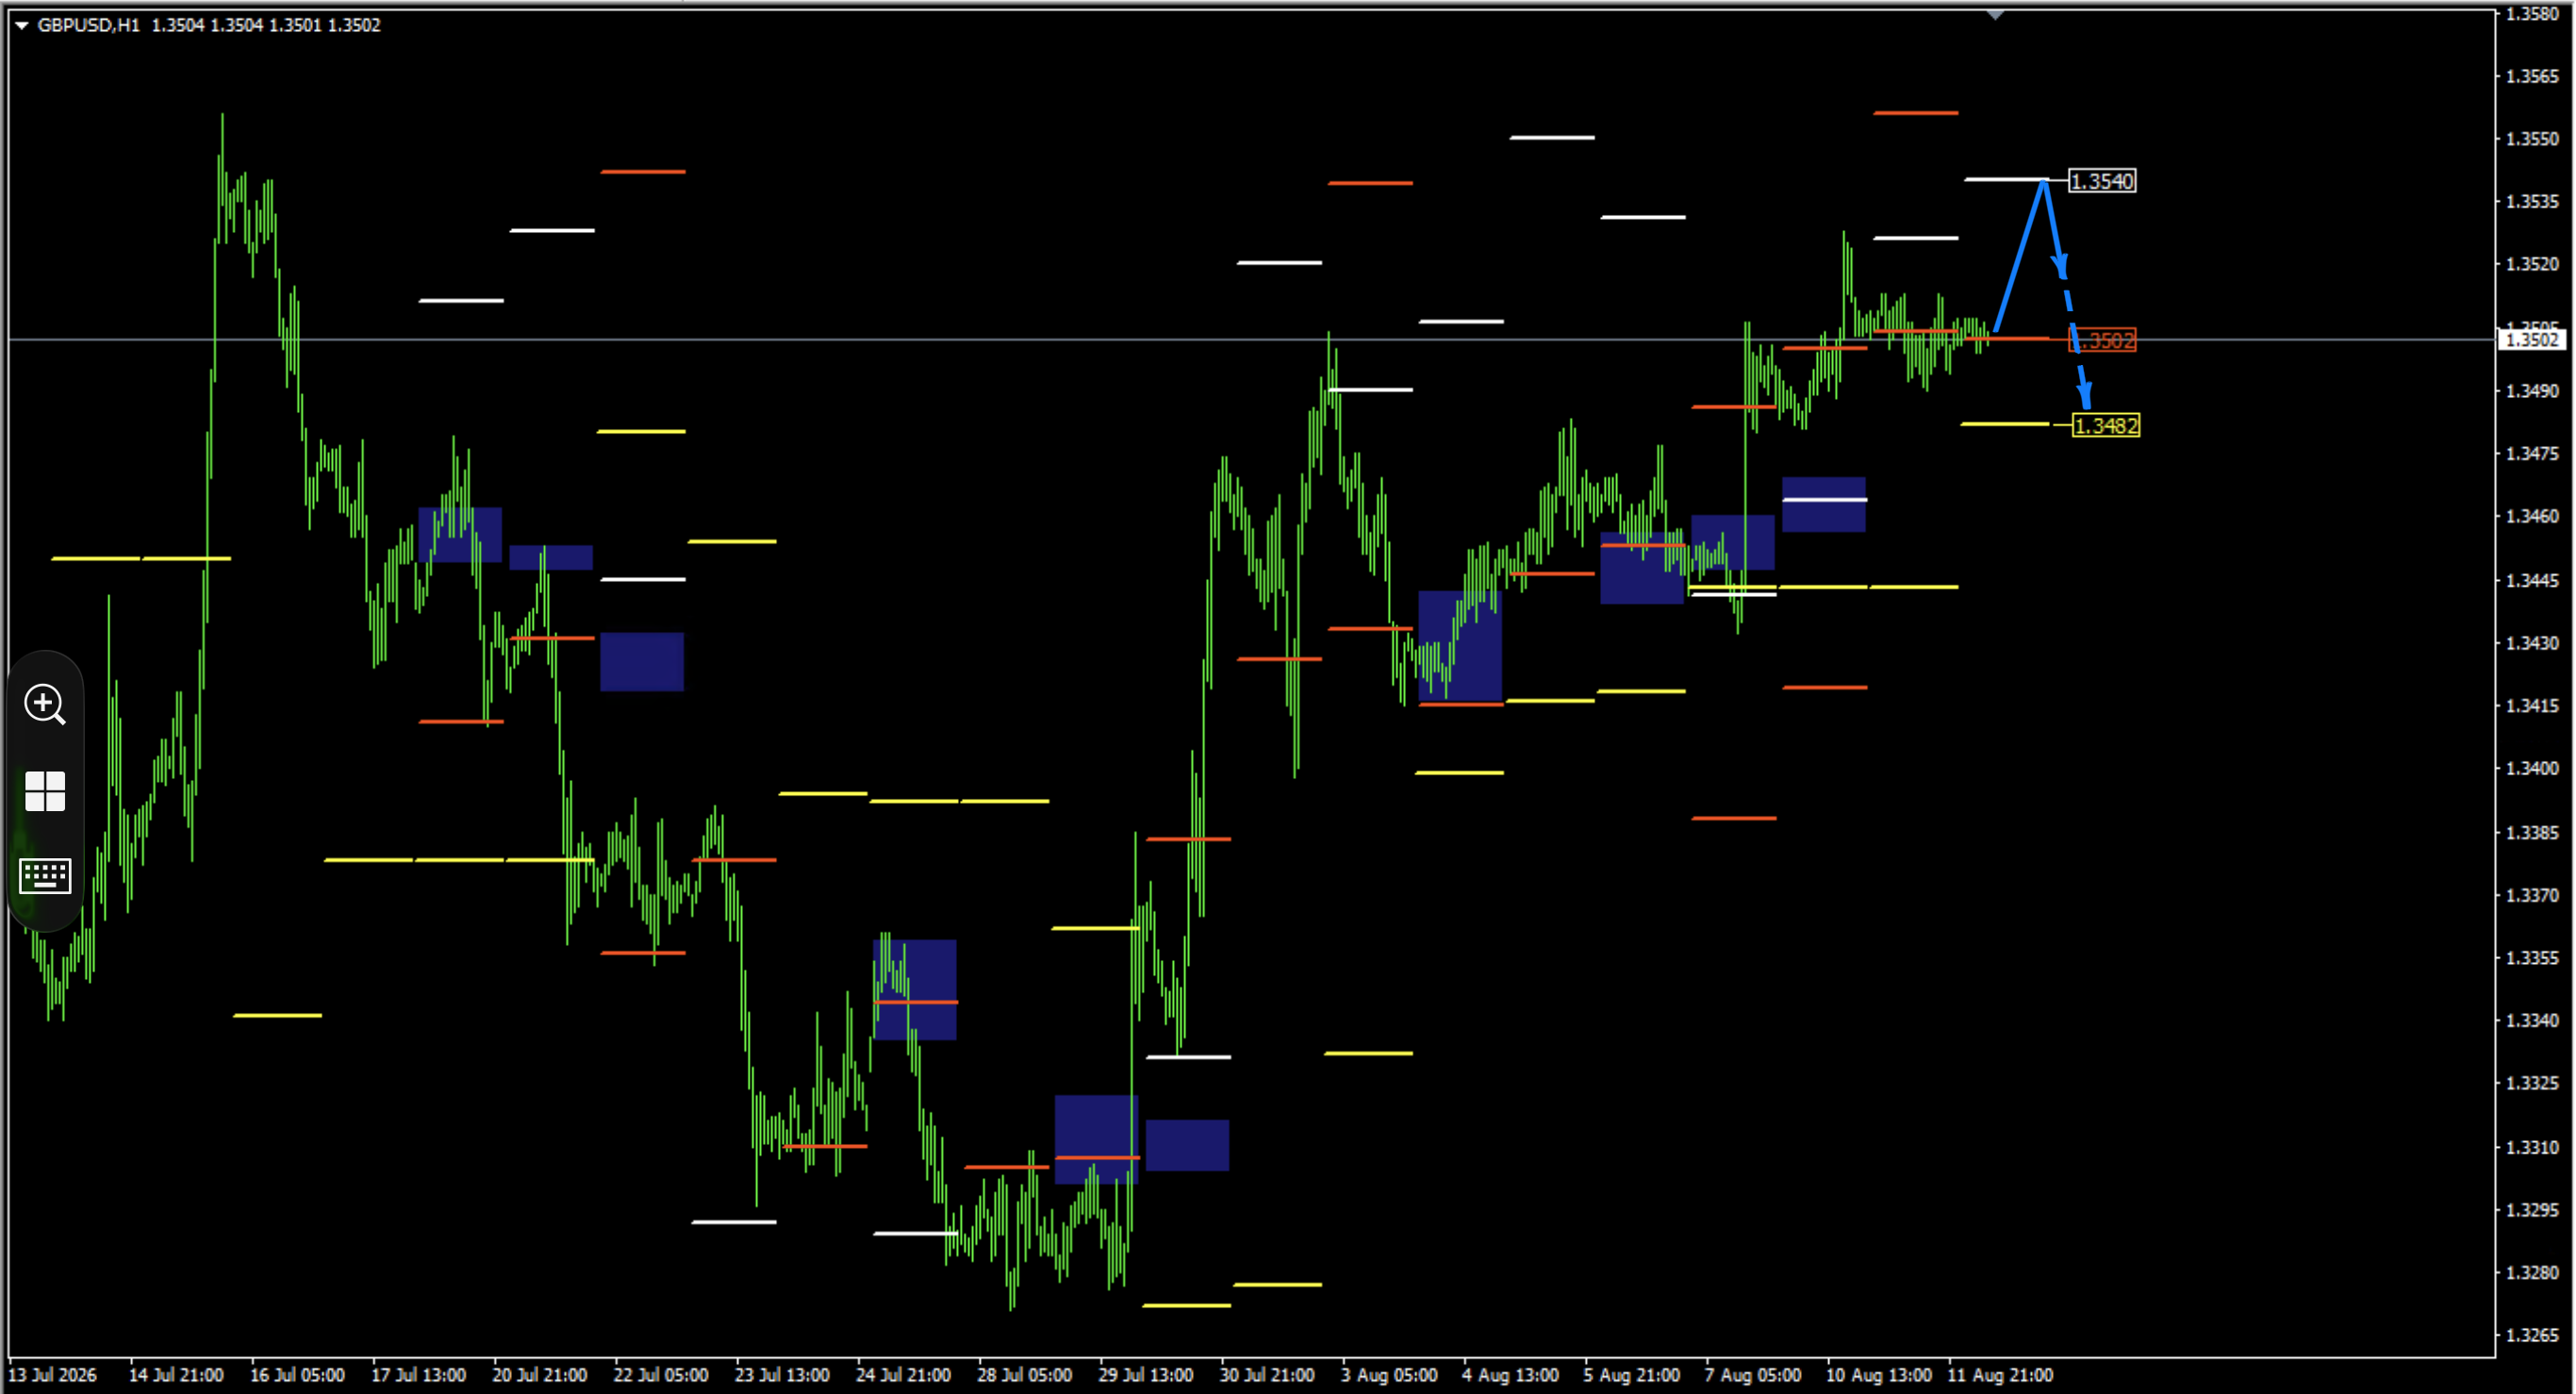Image resolution: width=2576 pixels, height=1394 pixels.
Task: Click the 1.3265 value on the price scale
Action: point(2532,1336)
